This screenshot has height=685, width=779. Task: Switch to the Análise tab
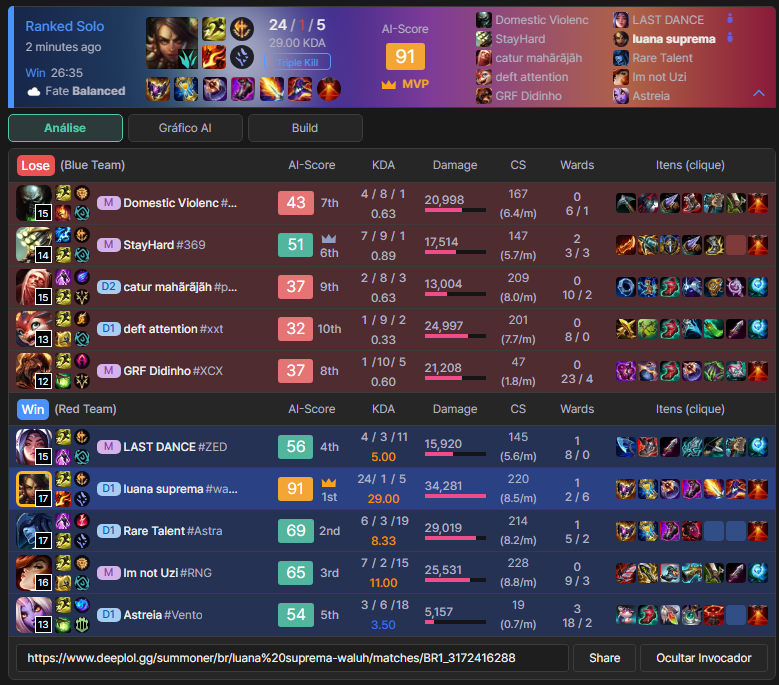65,128
